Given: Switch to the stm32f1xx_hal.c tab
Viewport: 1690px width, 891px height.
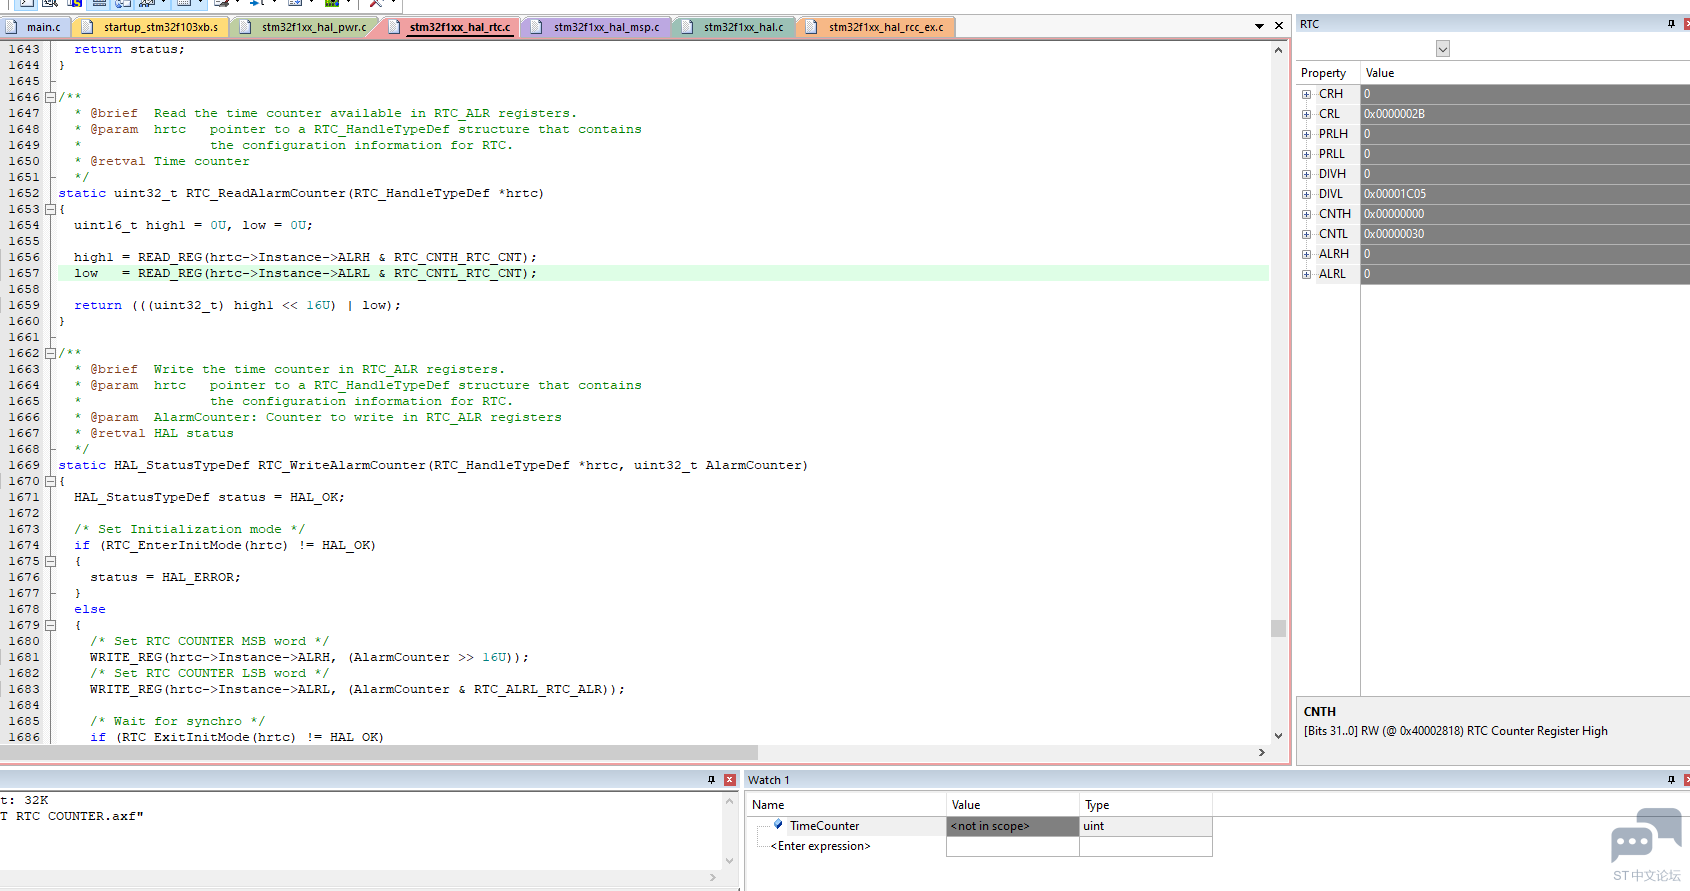Looking at the screenshot, I should coord(734,27).
